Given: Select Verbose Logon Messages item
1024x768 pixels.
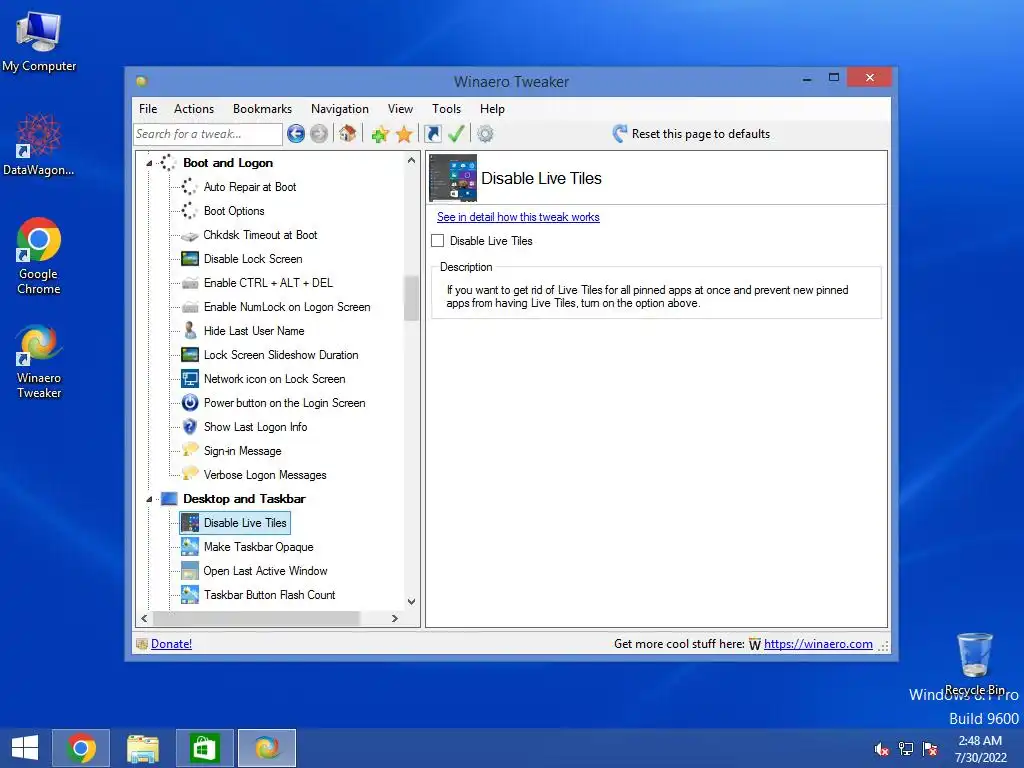Looking at the screenshot, I should [265, 475].
